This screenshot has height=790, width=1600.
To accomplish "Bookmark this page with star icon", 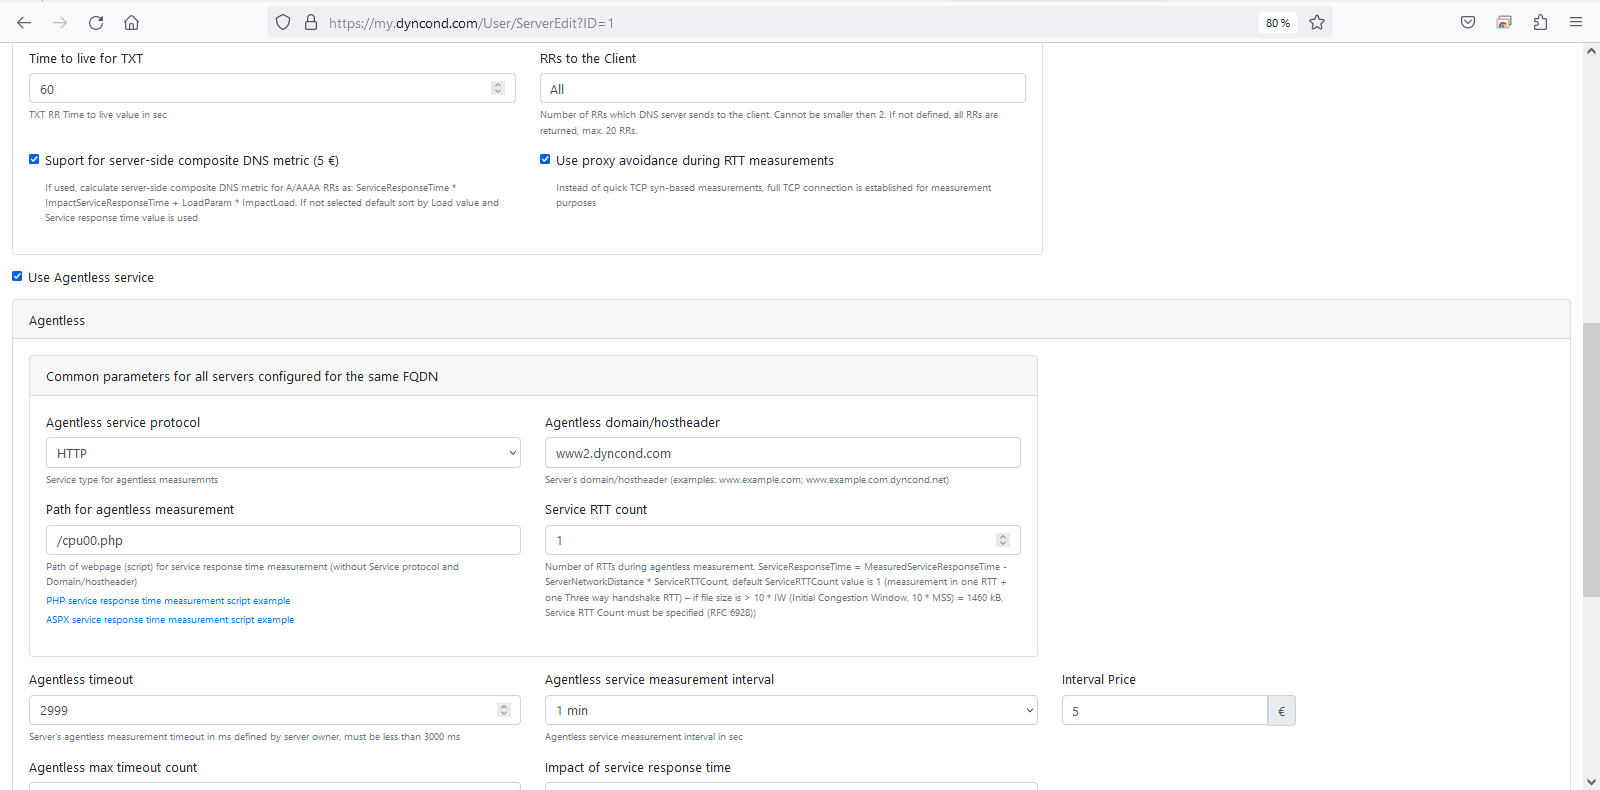I will (1317, 22).
